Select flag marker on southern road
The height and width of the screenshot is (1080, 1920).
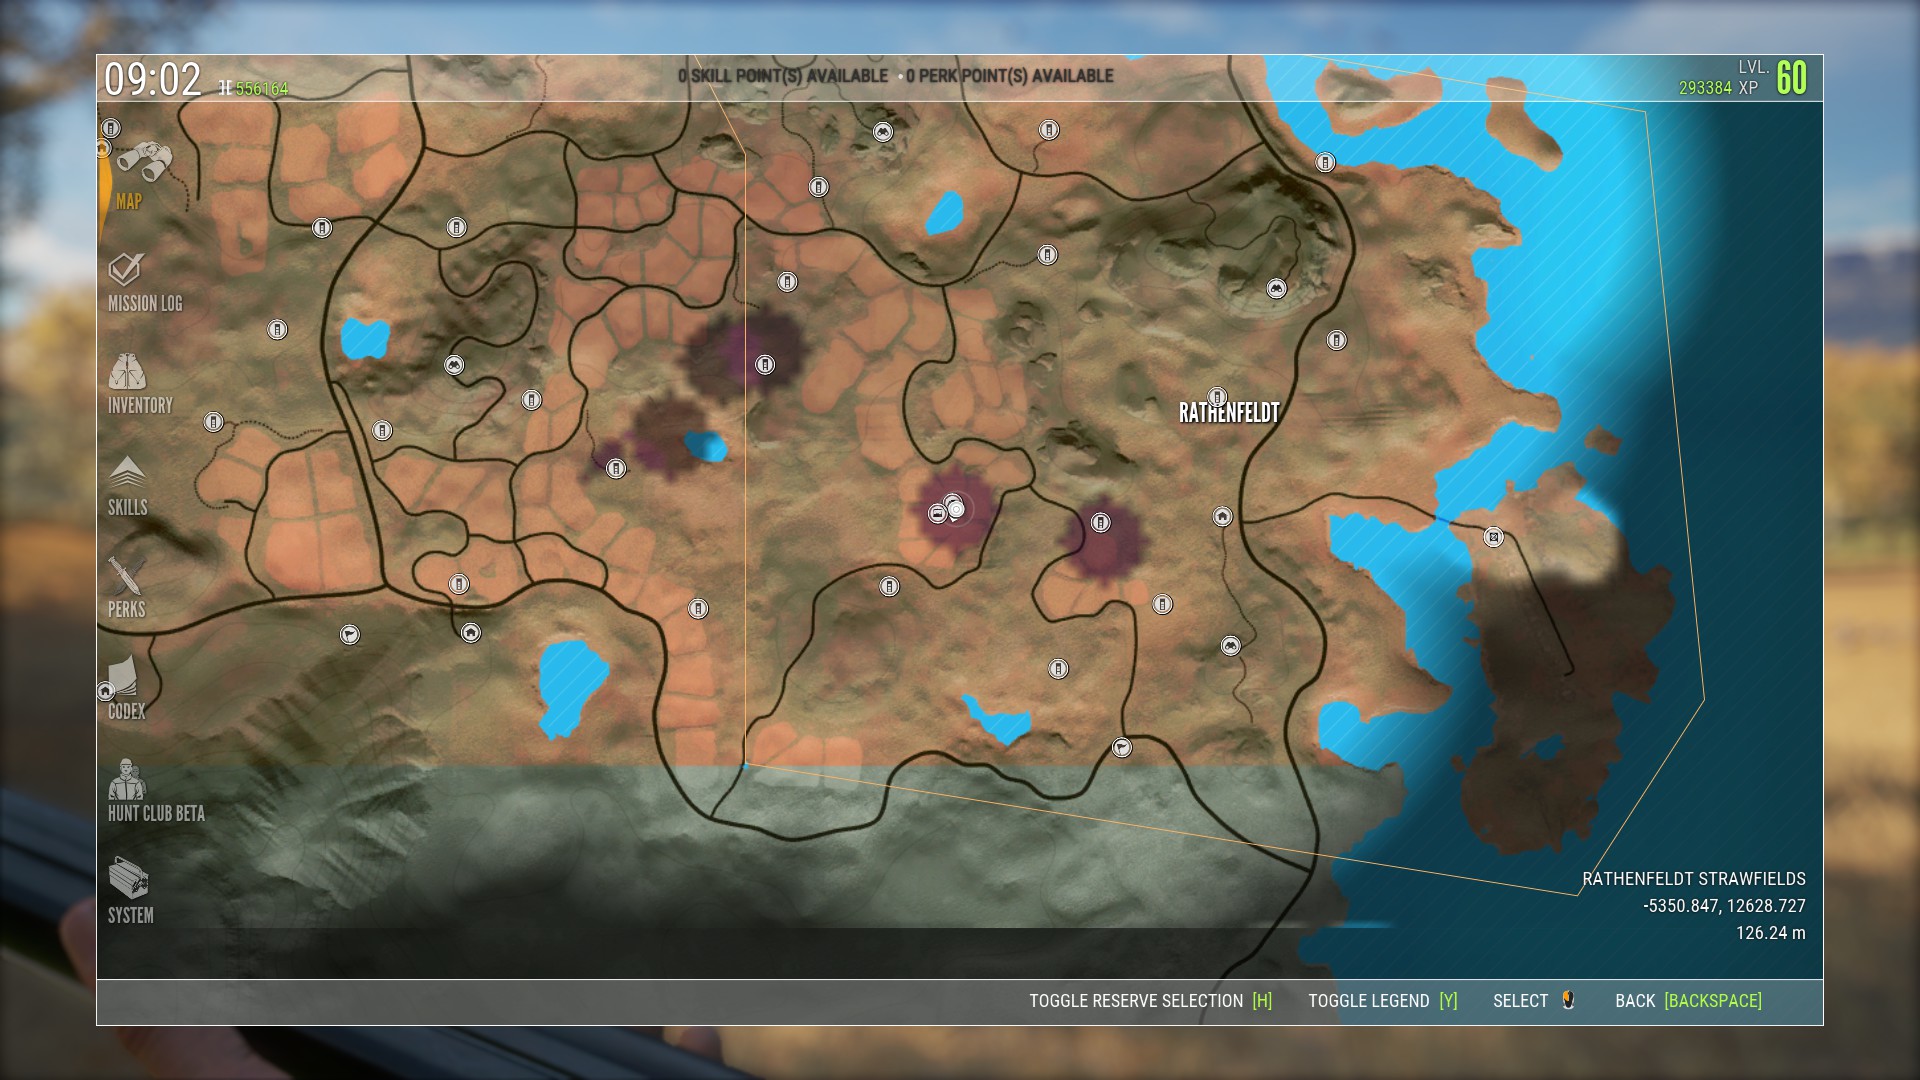1122,747
